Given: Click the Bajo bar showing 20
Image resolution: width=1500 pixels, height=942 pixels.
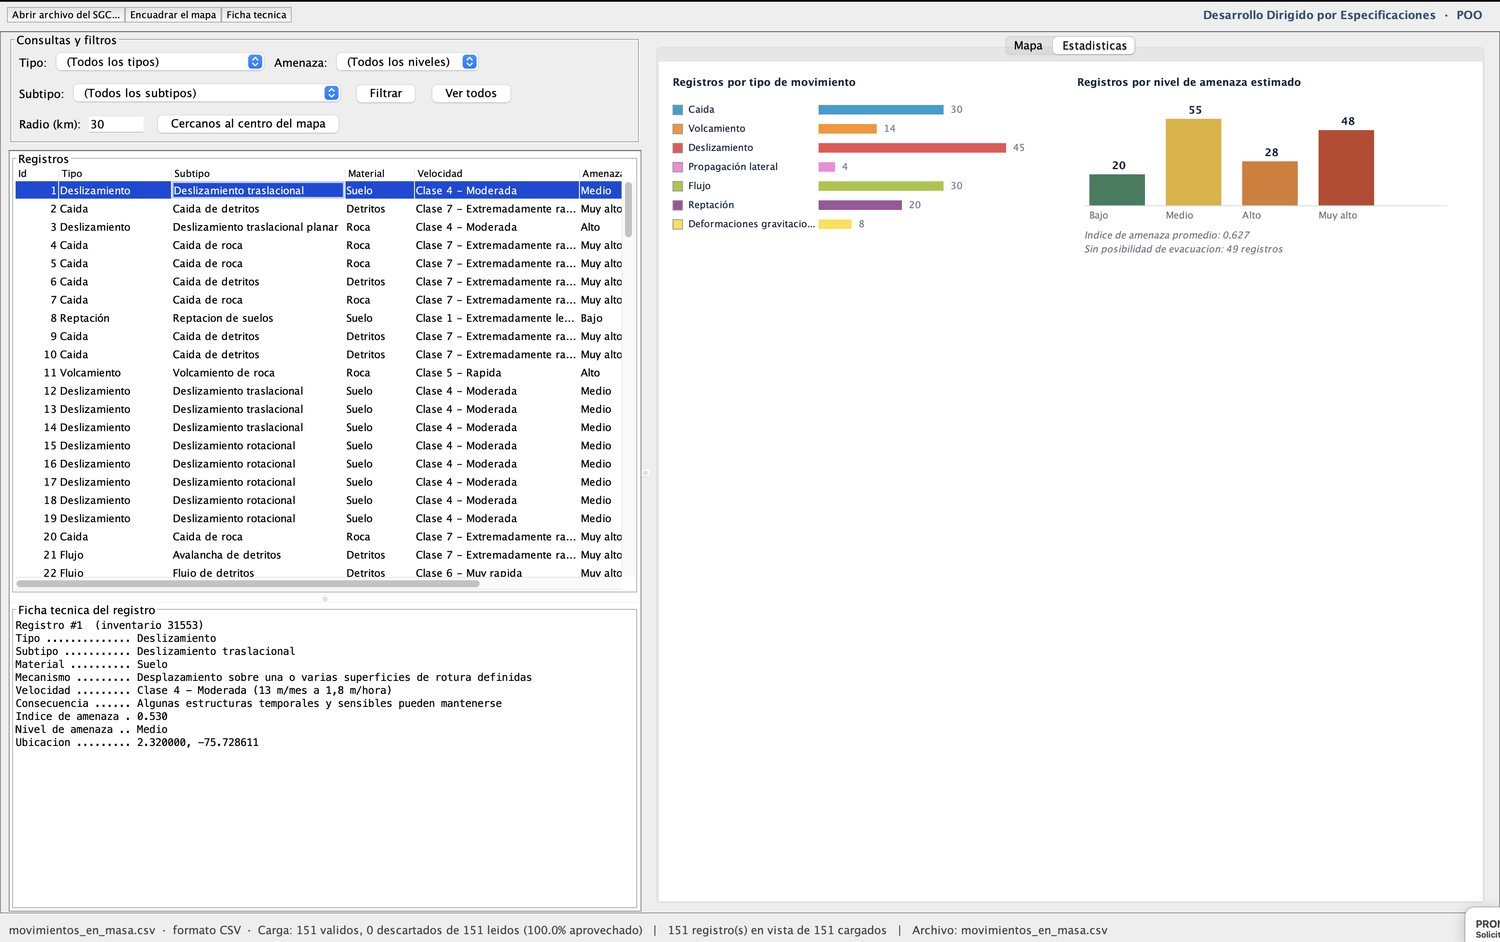Looking at the screenshot, I should [1117, 190].
